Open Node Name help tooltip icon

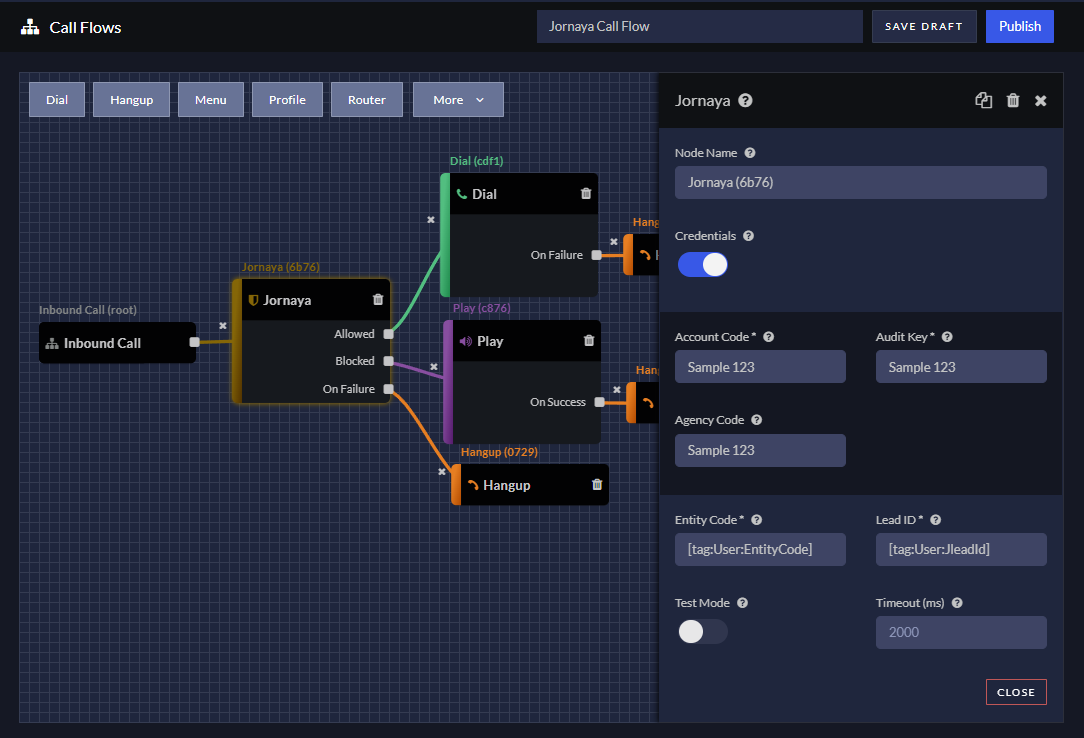pos(750,153)
